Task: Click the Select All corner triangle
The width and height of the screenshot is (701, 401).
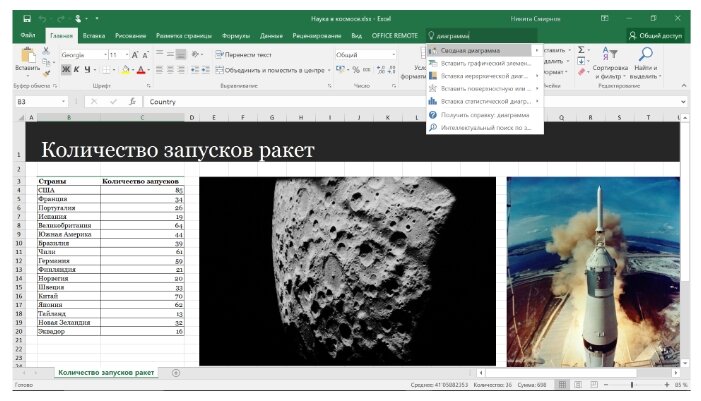Action: [x=21, y=118]
